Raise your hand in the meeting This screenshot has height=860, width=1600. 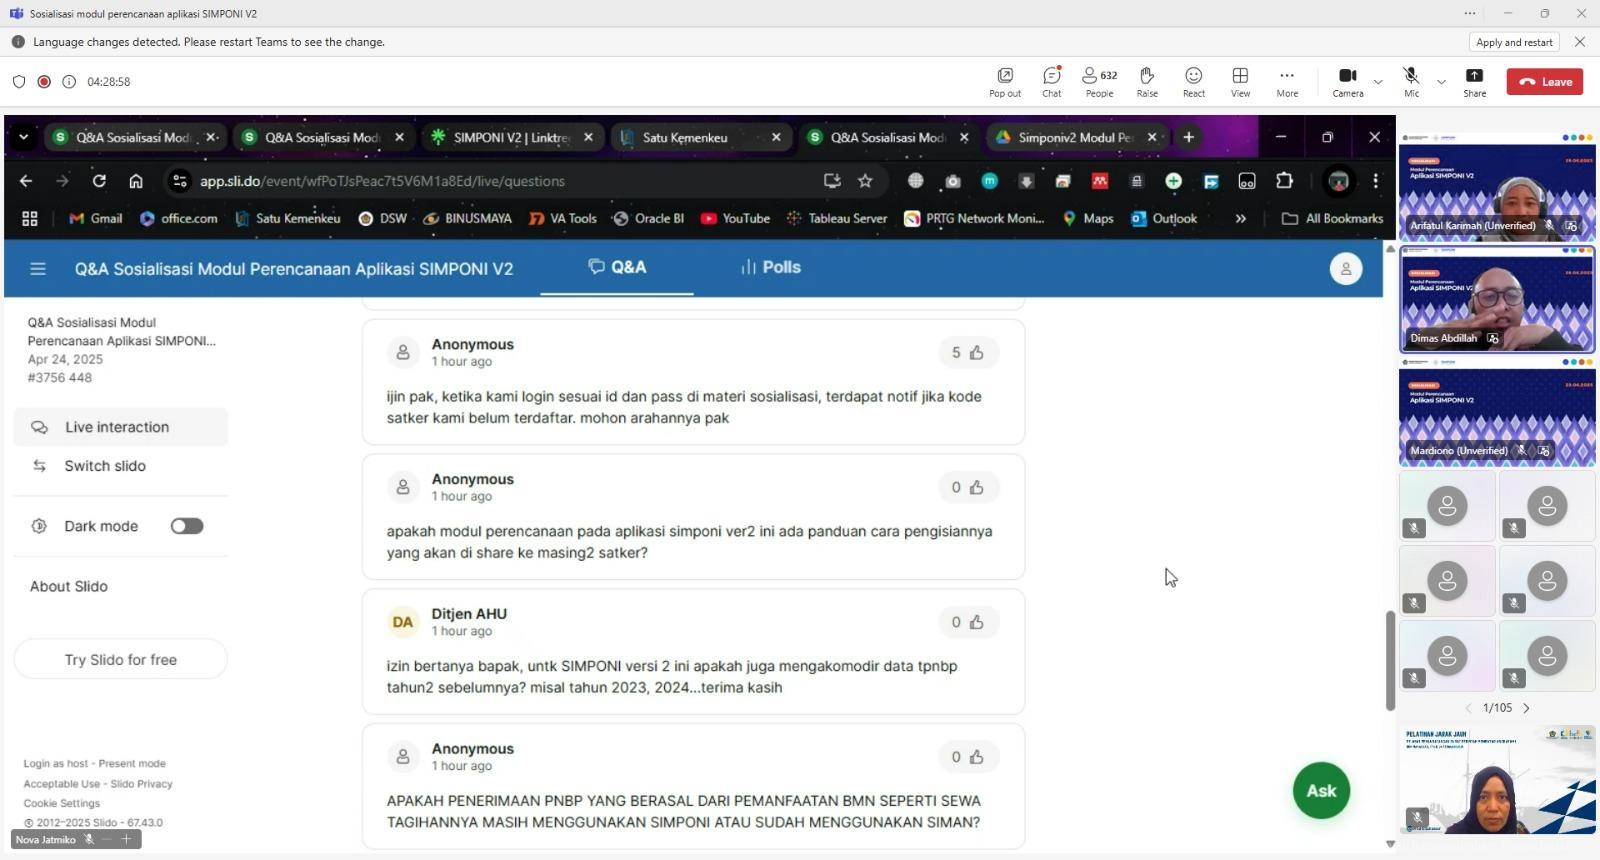pos(1147,81)
